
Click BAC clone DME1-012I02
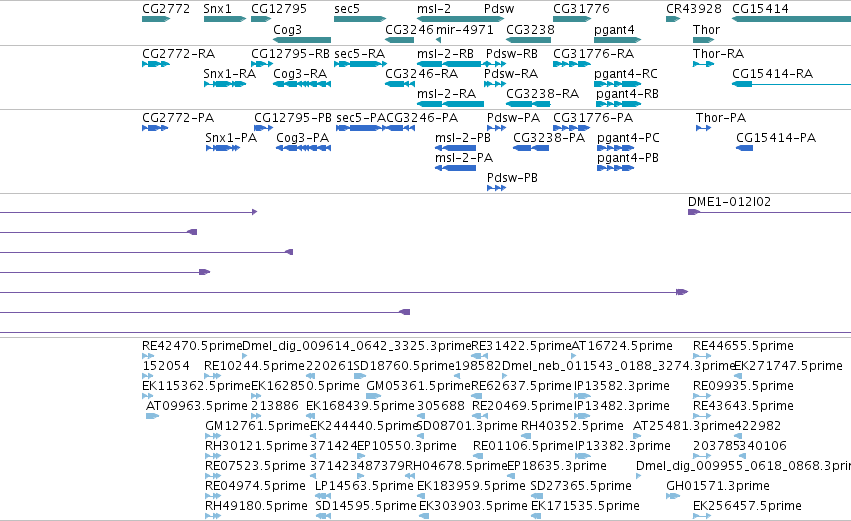point(769,212)
